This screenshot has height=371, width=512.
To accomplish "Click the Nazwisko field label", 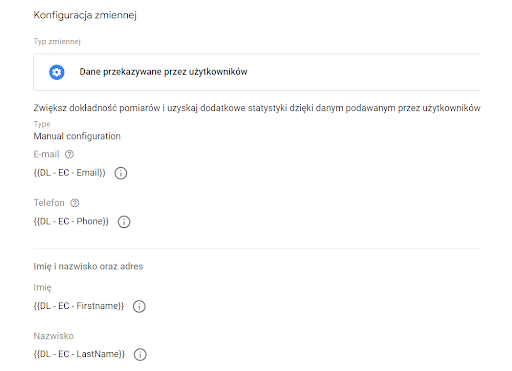I will click(x=54, y=336).
